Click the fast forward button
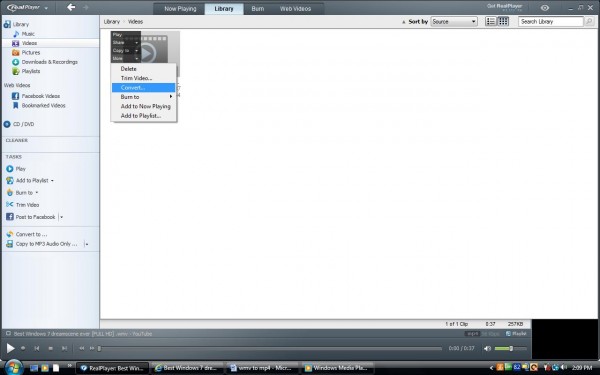 92,348
